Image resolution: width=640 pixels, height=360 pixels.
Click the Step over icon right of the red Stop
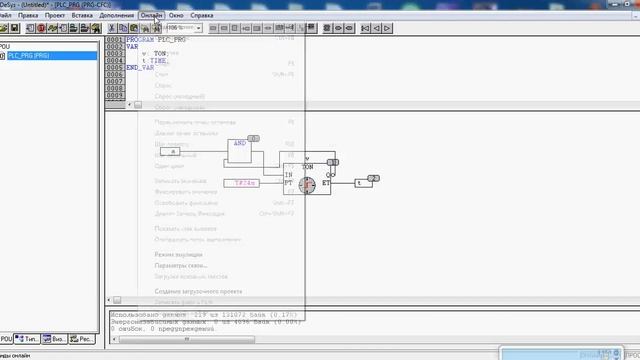(52, 28)
